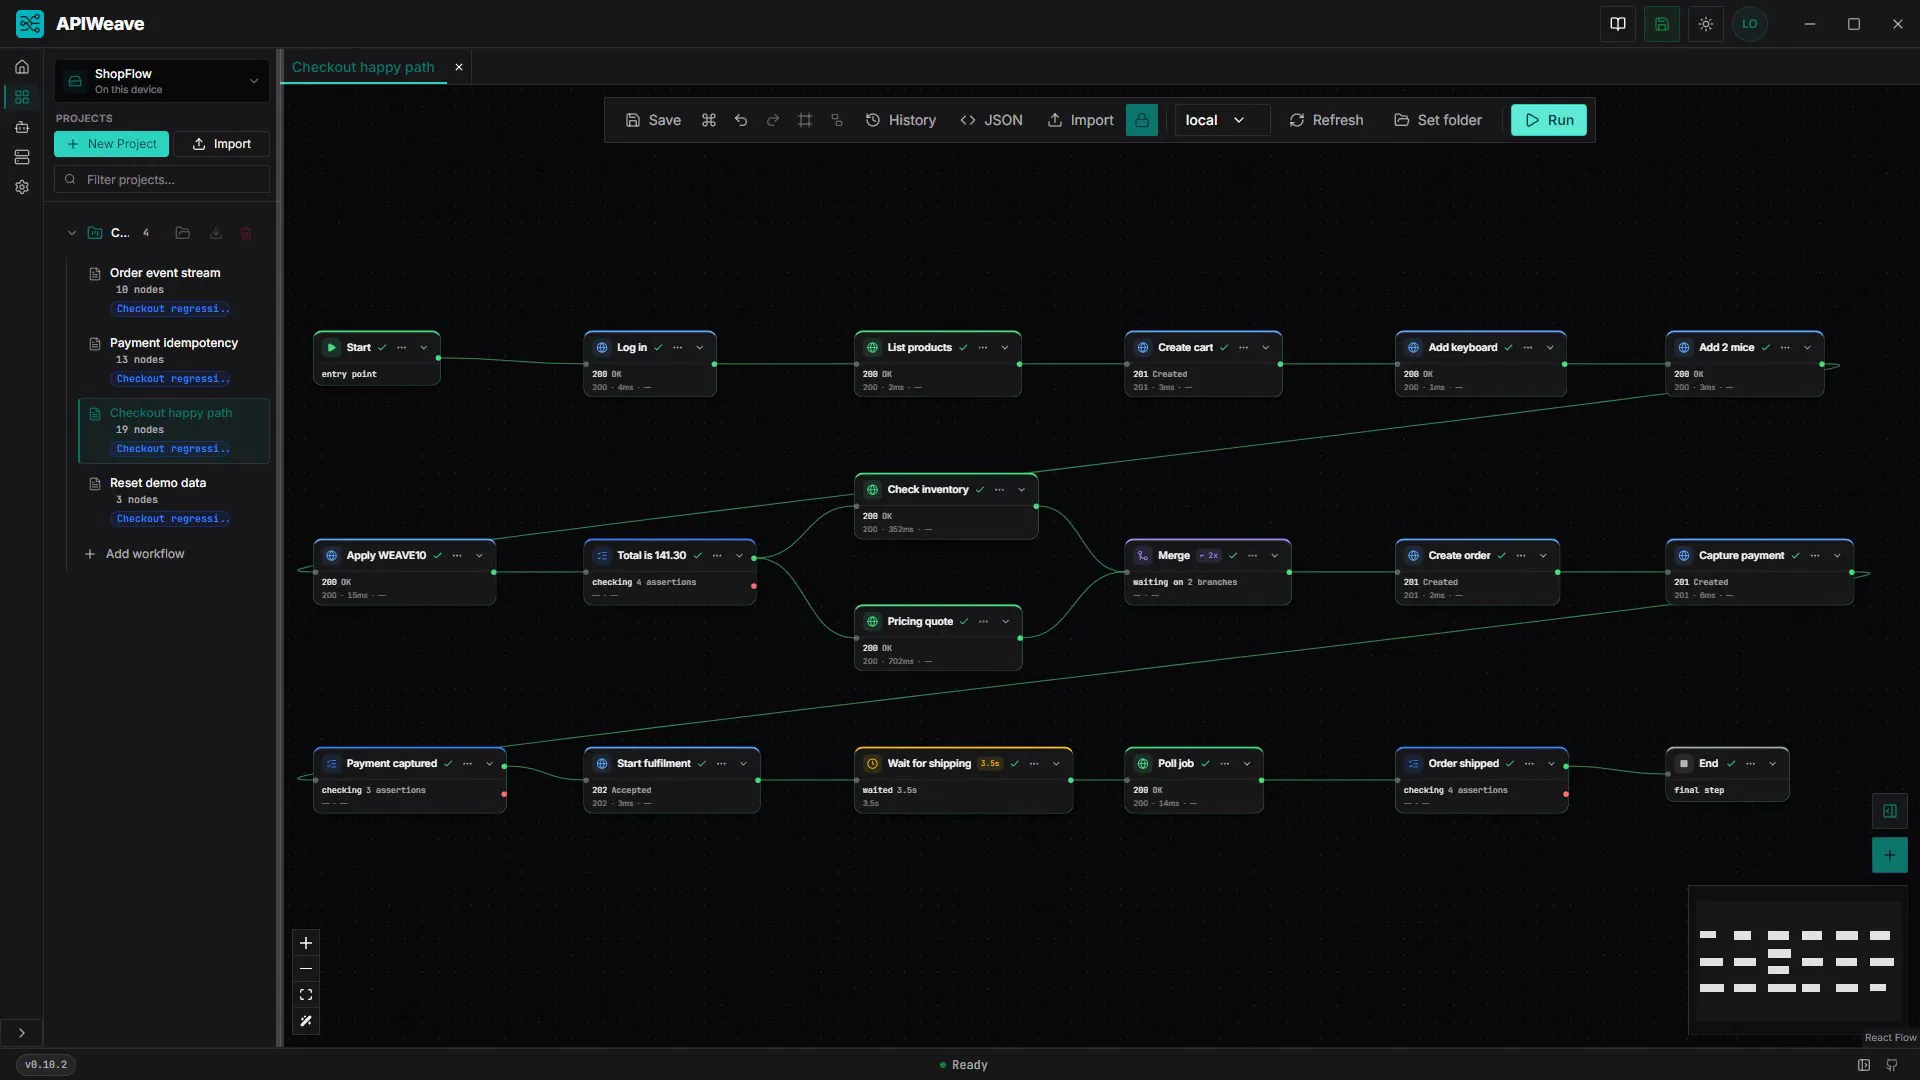Open the Create cart node more menu
The width and height of the screenshot is (1920, 1080).
click(1244, 348)
